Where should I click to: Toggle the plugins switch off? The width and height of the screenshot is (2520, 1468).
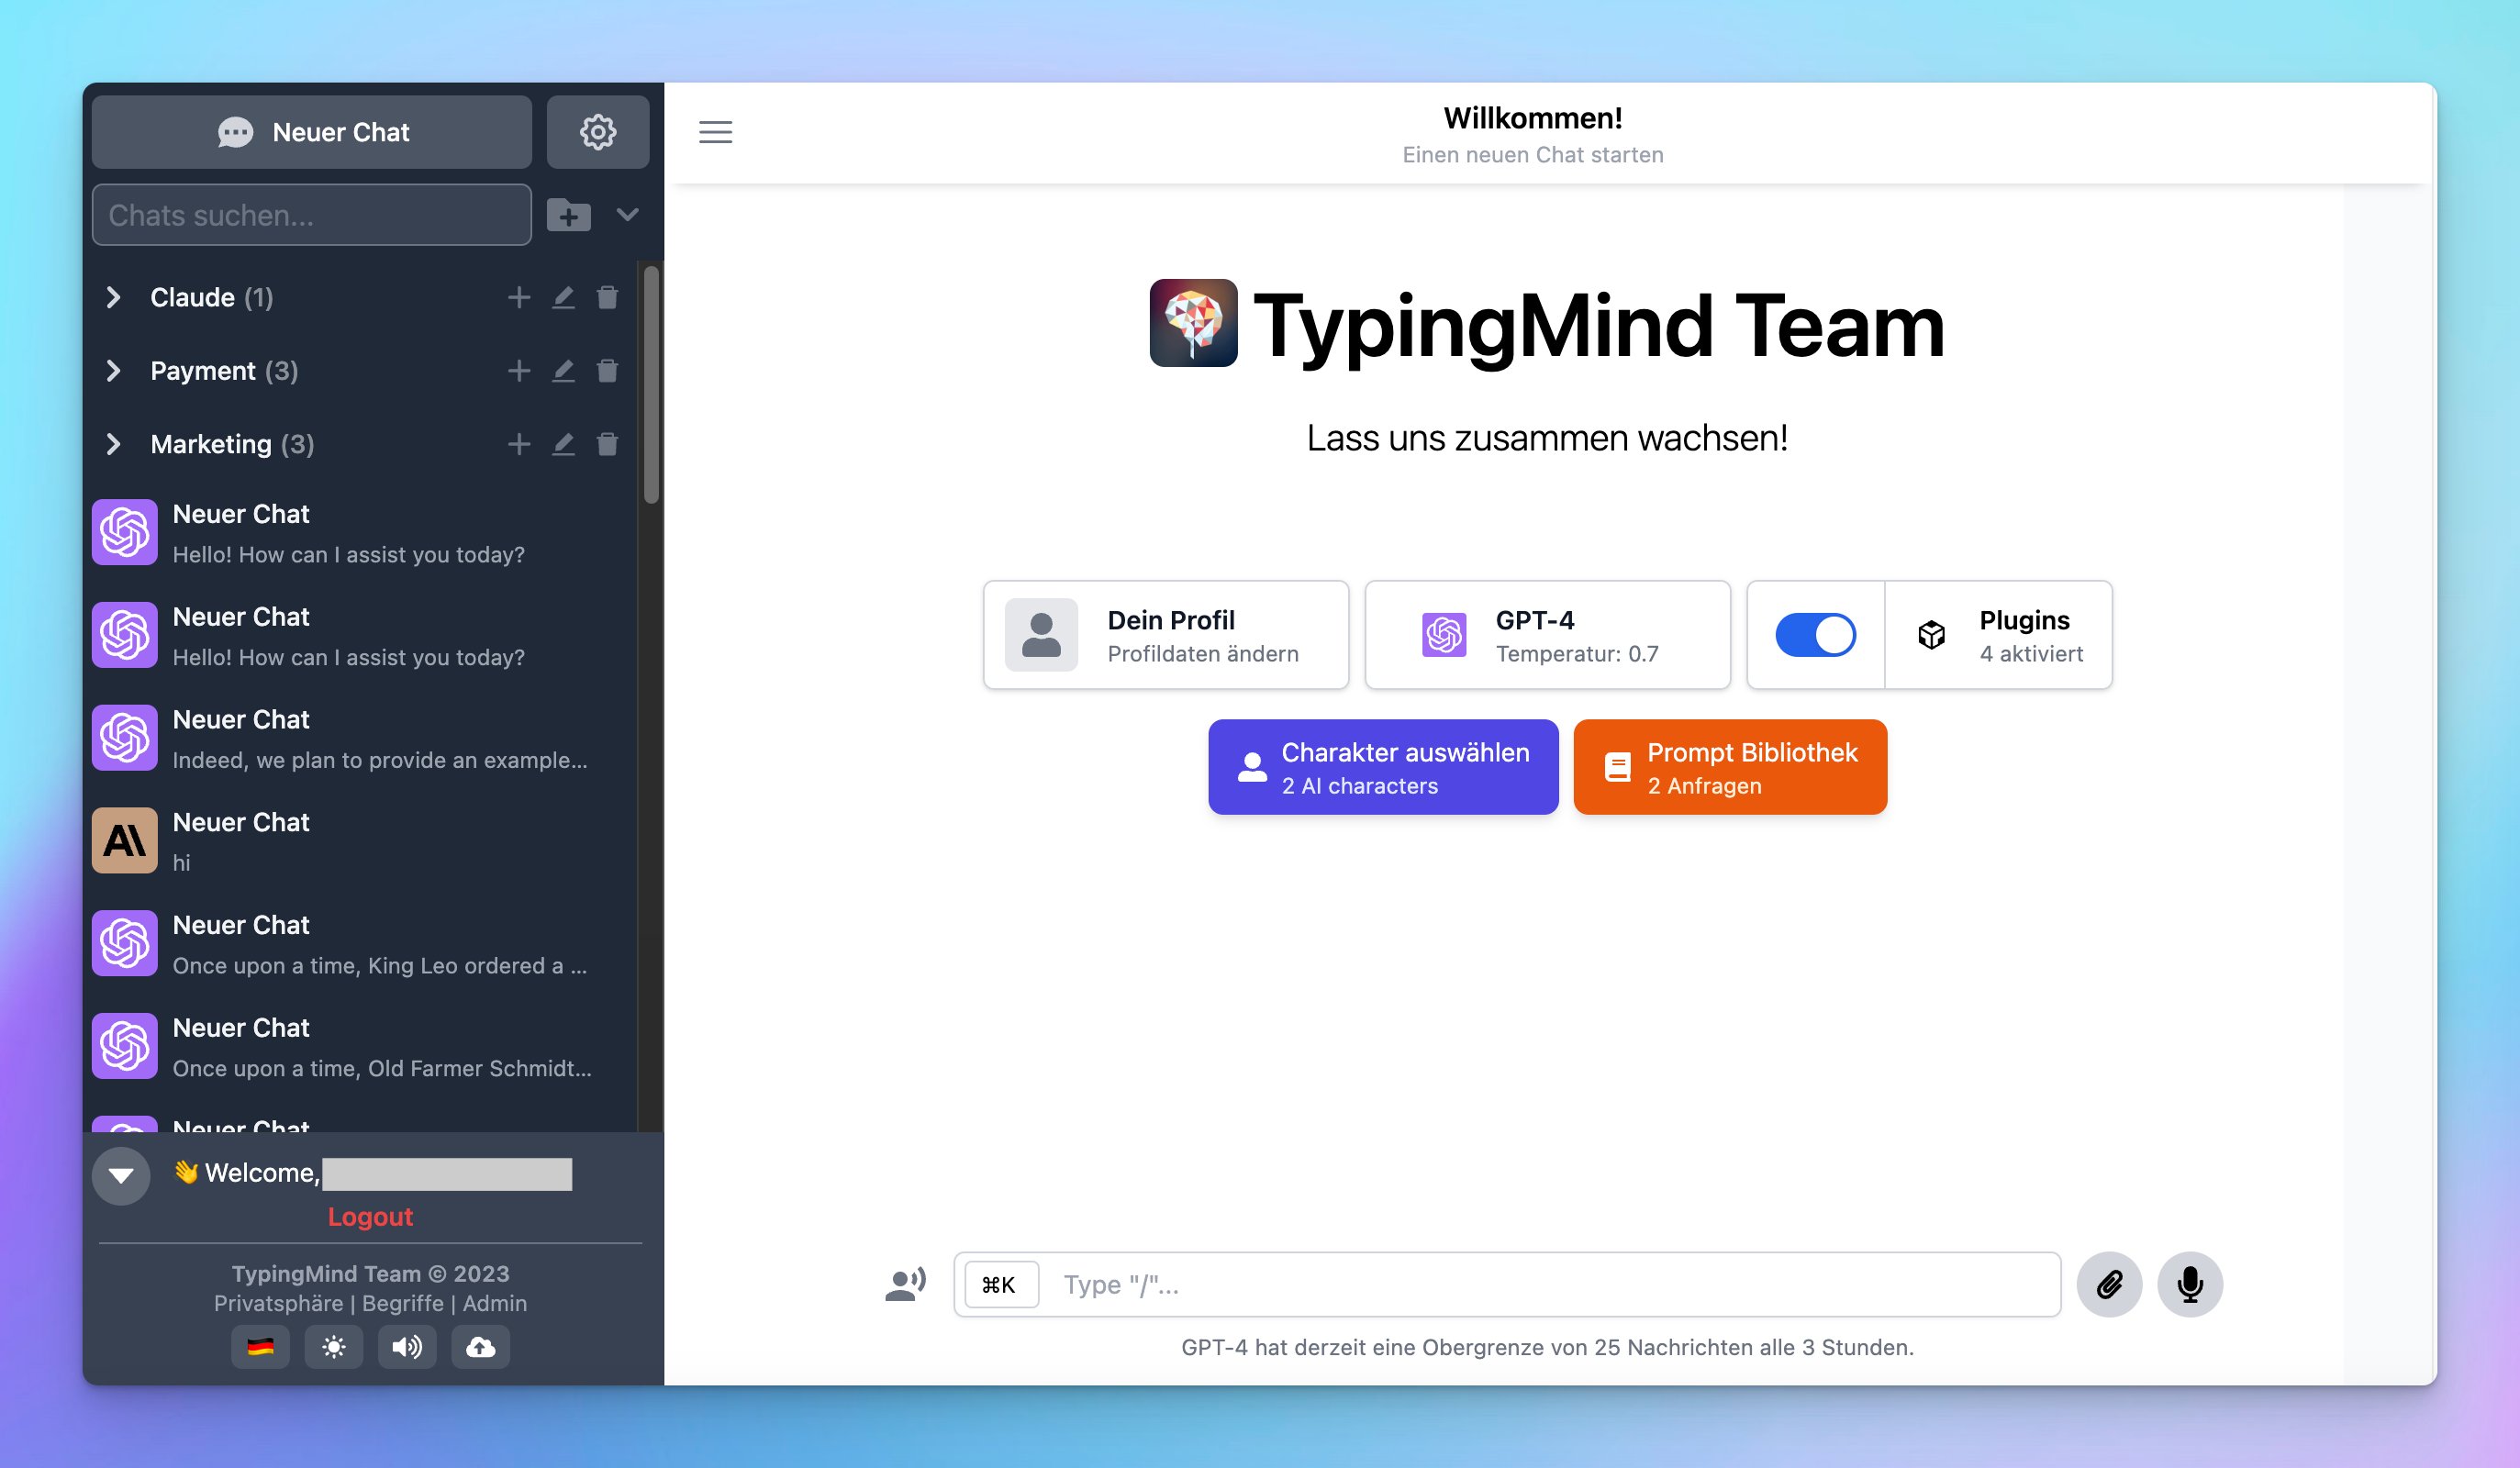pos(1815,635)
